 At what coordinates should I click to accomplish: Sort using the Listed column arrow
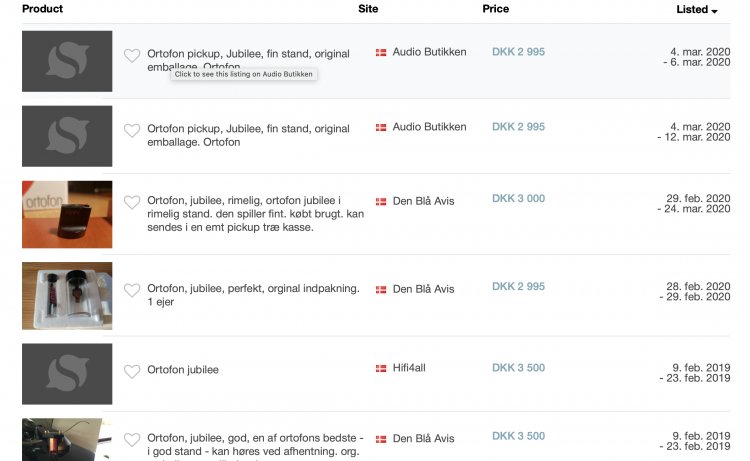point(714,10)
